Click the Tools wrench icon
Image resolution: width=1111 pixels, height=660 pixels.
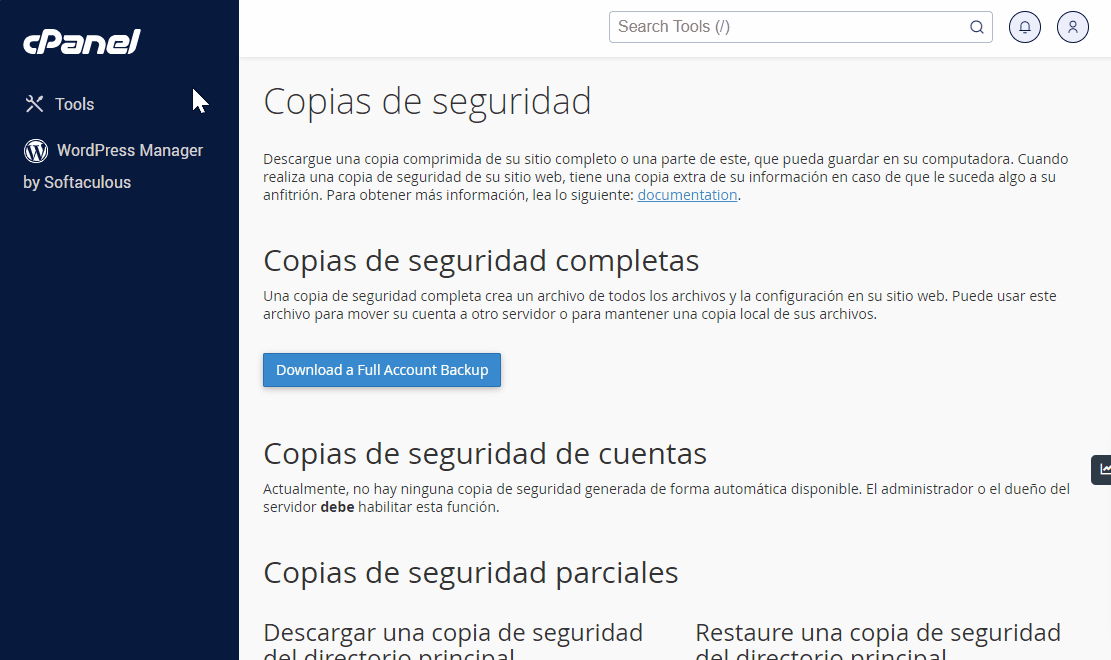(x=34, y=104)
